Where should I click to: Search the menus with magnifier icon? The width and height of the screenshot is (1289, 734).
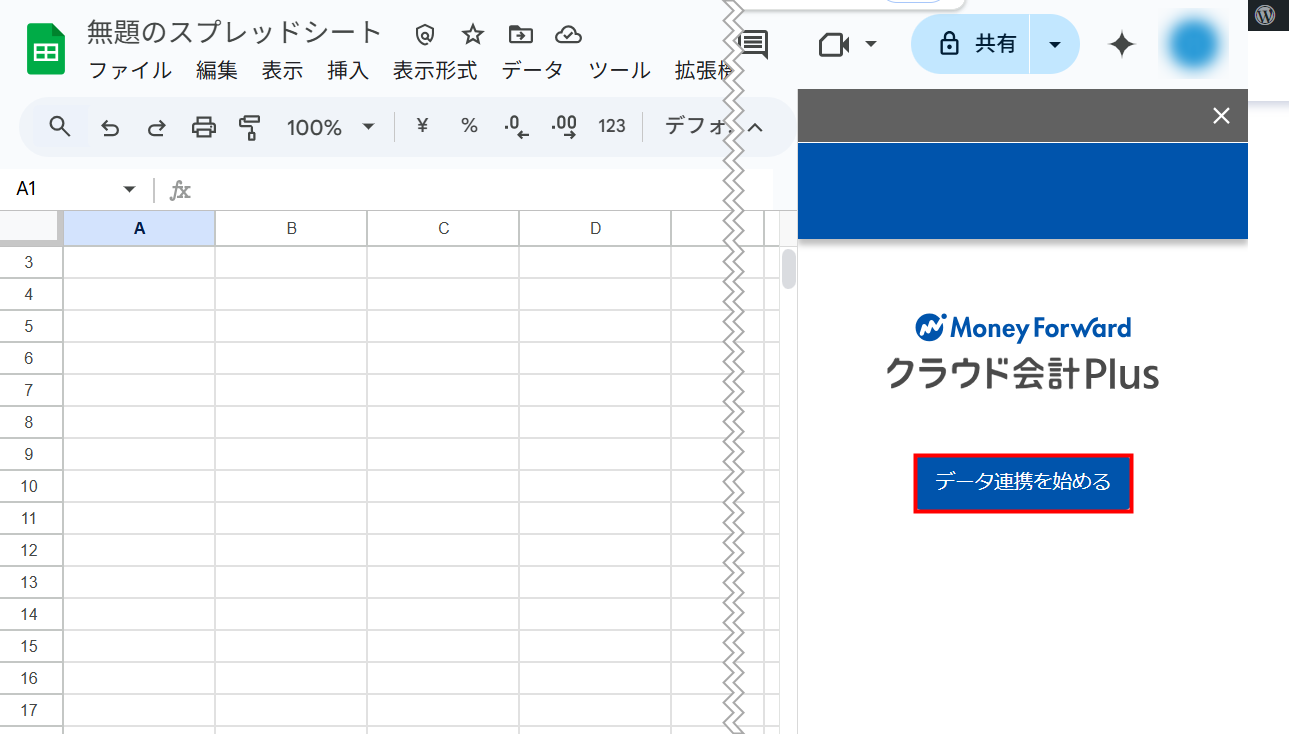coord(60,126)
